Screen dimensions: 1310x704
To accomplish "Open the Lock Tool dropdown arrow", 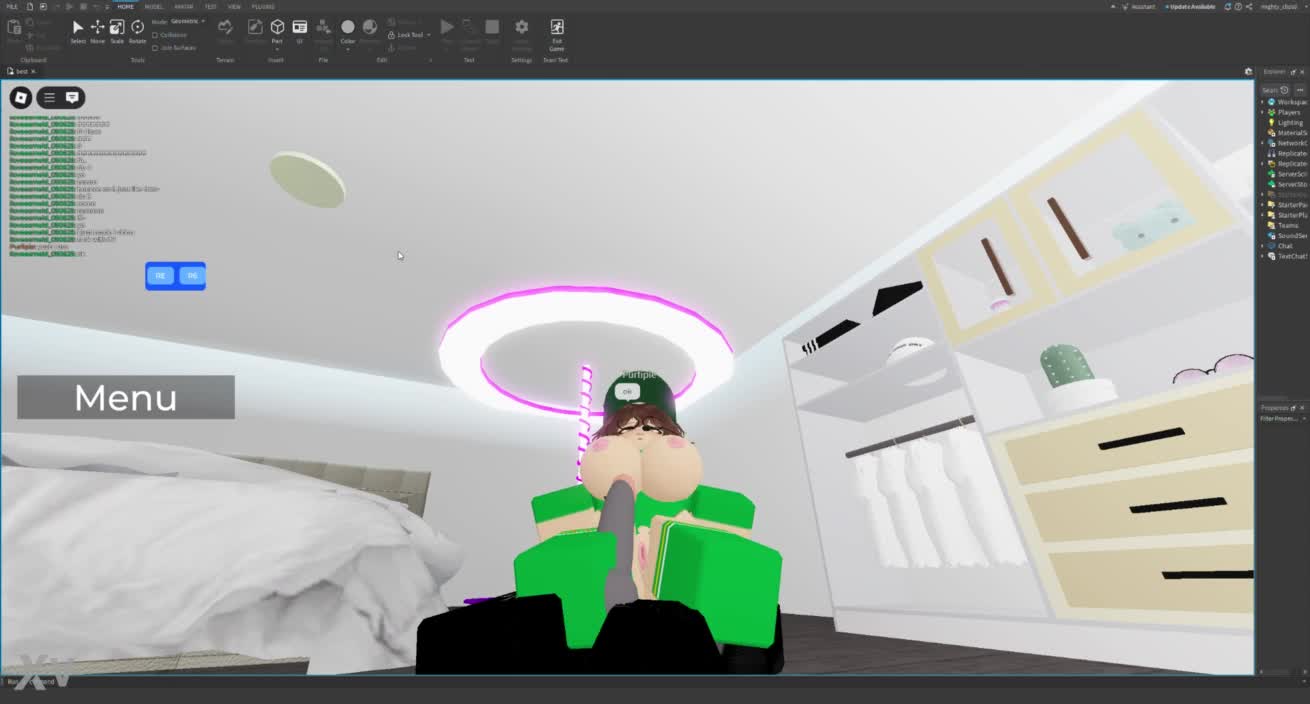I will (429, 35).
